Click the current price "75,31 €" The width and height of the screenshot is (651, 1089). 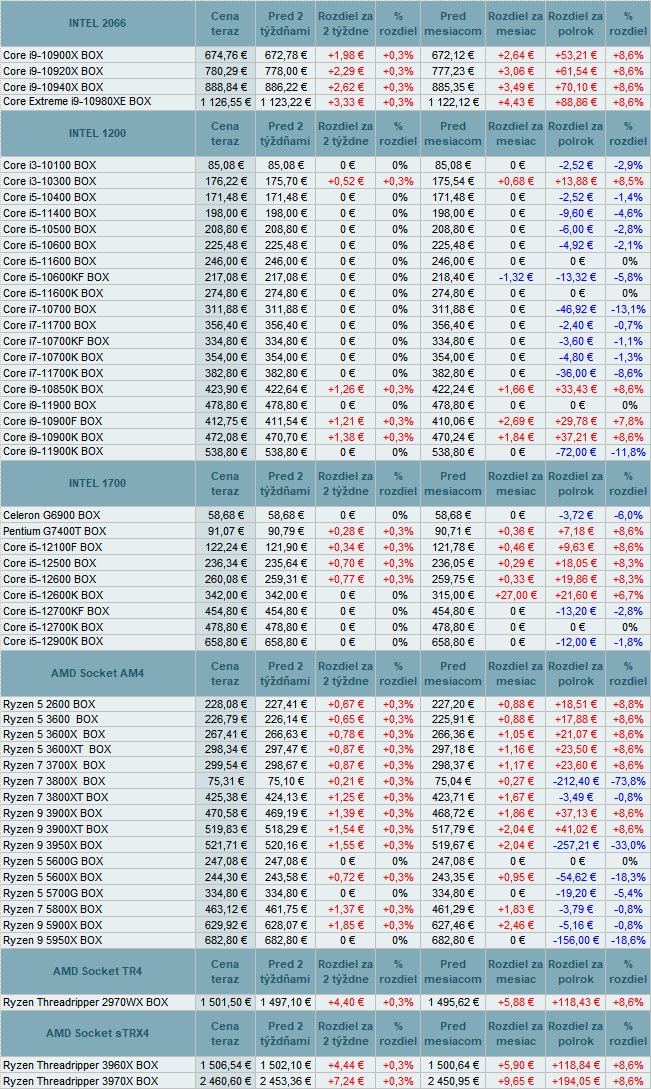coord(225,781)
